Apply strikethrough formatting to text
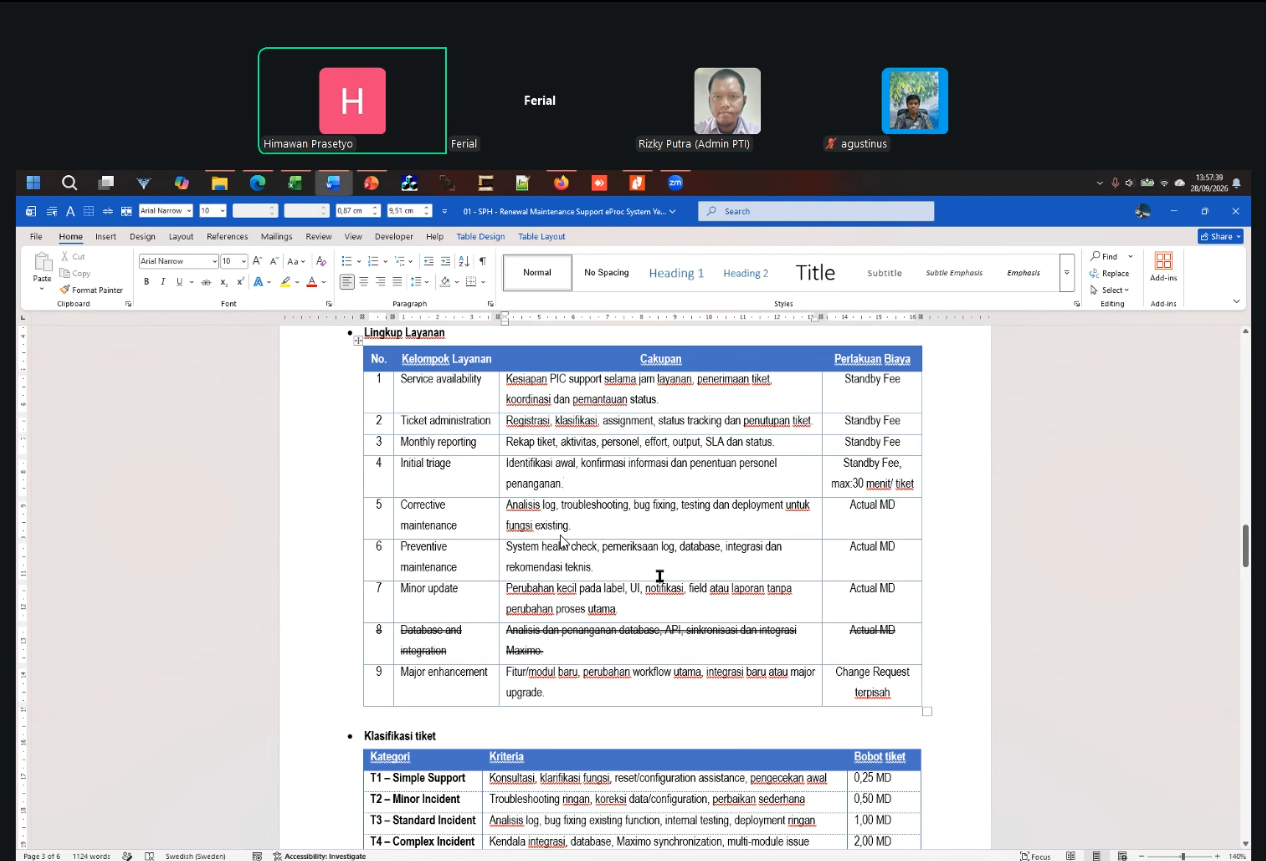Image resolution: width=1266 pixels, height=861 pixels. (207, 282)
